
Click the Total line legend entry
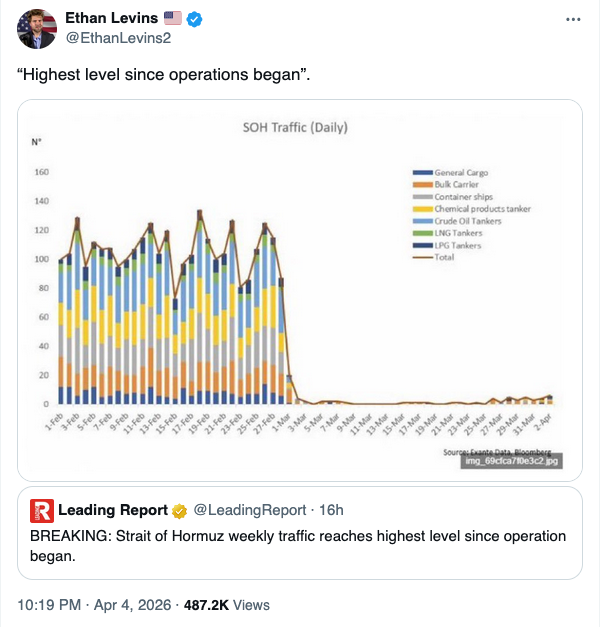pos(447,257)
